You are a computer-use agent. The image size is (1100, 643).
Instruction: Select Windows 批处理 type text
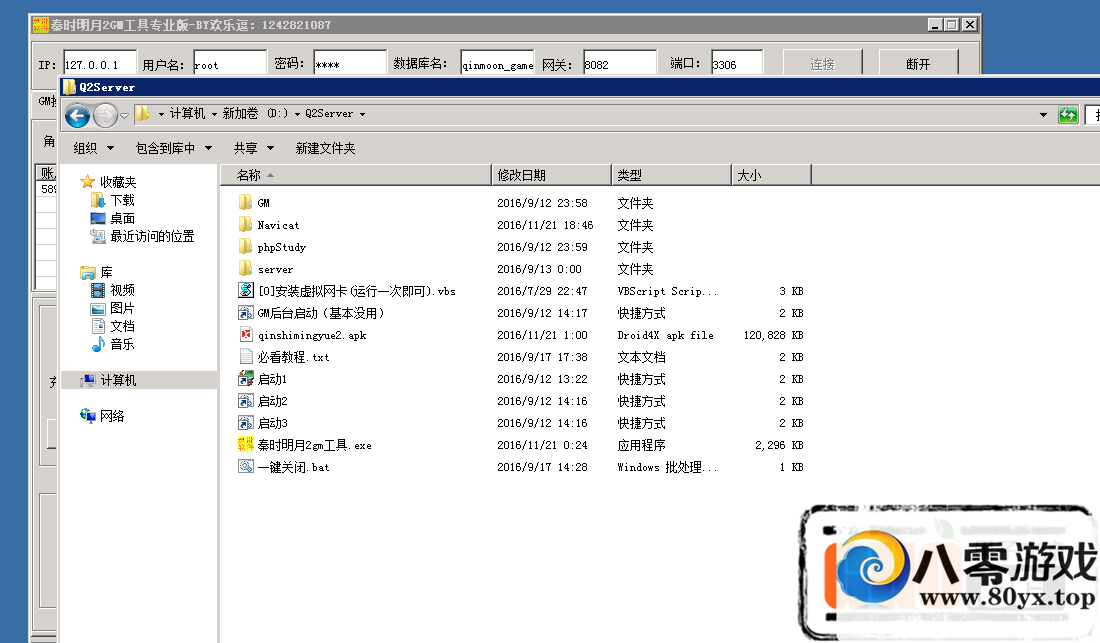(x=666, y=467)
